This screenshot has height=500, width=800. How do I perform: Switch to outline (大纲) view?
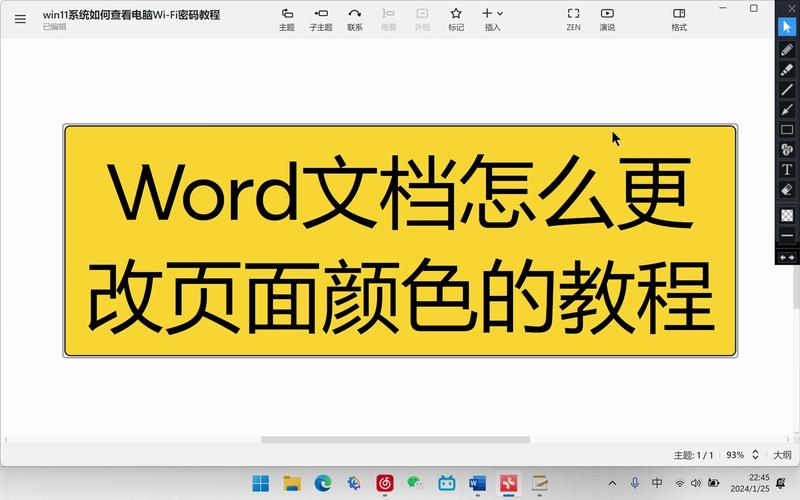(782, 455)
